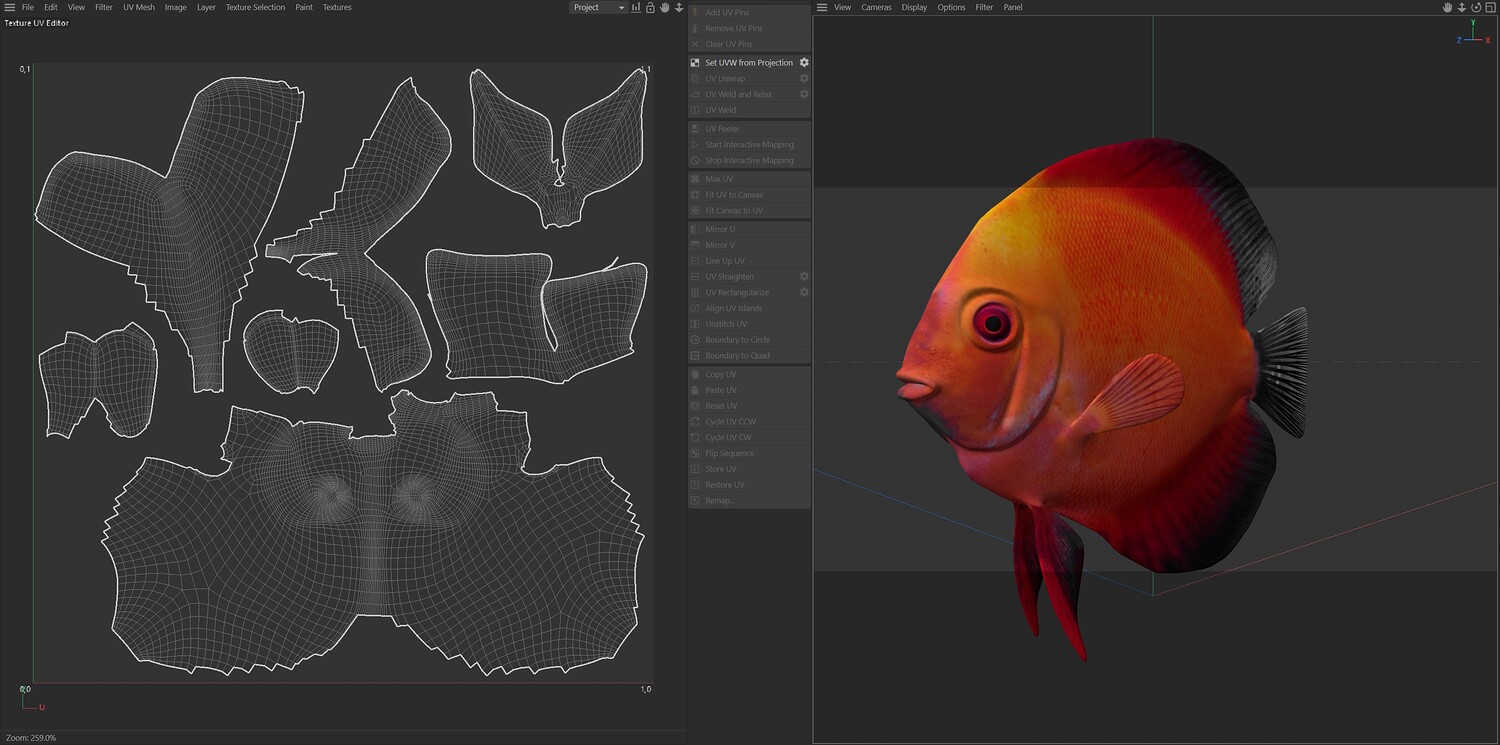
Task: Open the Edit menu
Action: pyautogui.click(x=51, y=7)
